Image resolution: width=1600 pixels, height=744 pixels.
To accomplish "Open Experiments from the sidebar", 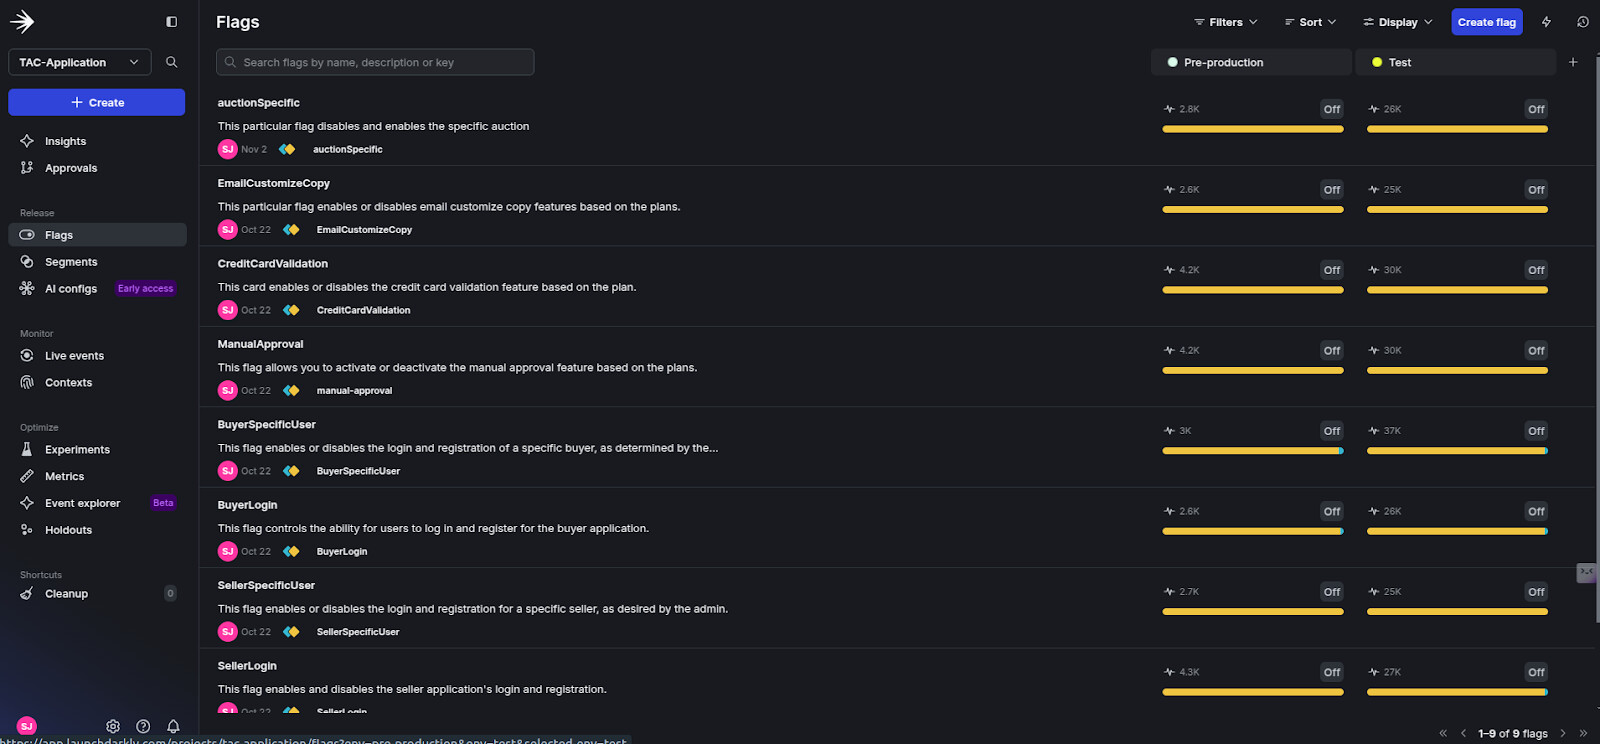I will pyautogui.click(x=77, y=450).
